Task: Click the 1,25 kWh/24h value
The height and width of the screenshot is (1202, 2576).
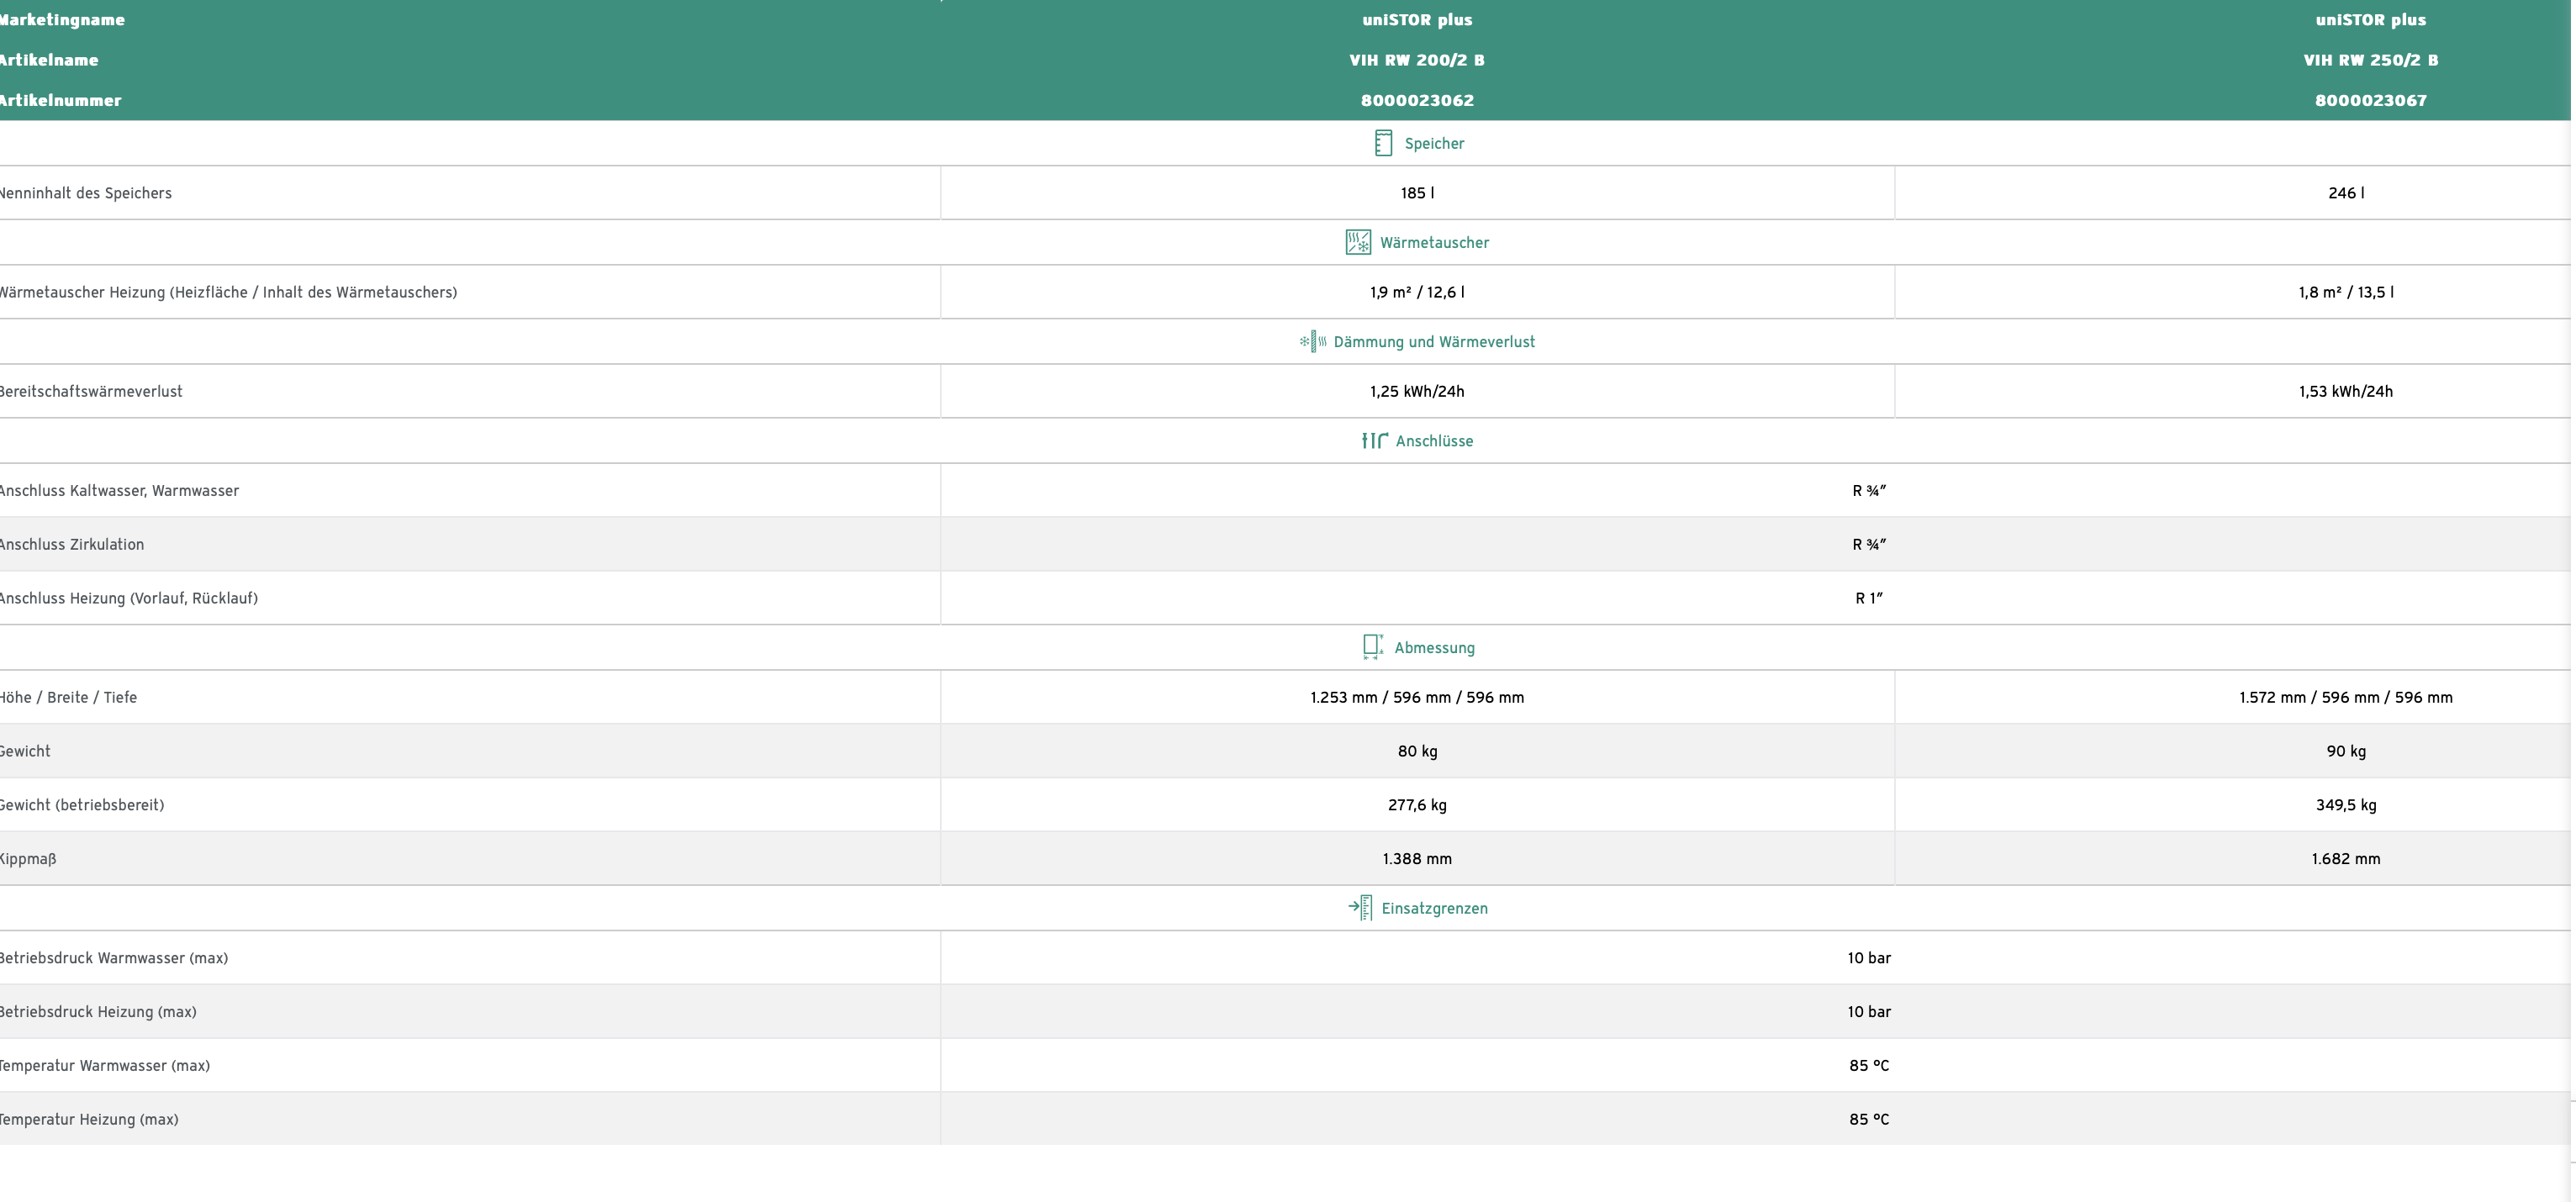Action: [1417, 391]
